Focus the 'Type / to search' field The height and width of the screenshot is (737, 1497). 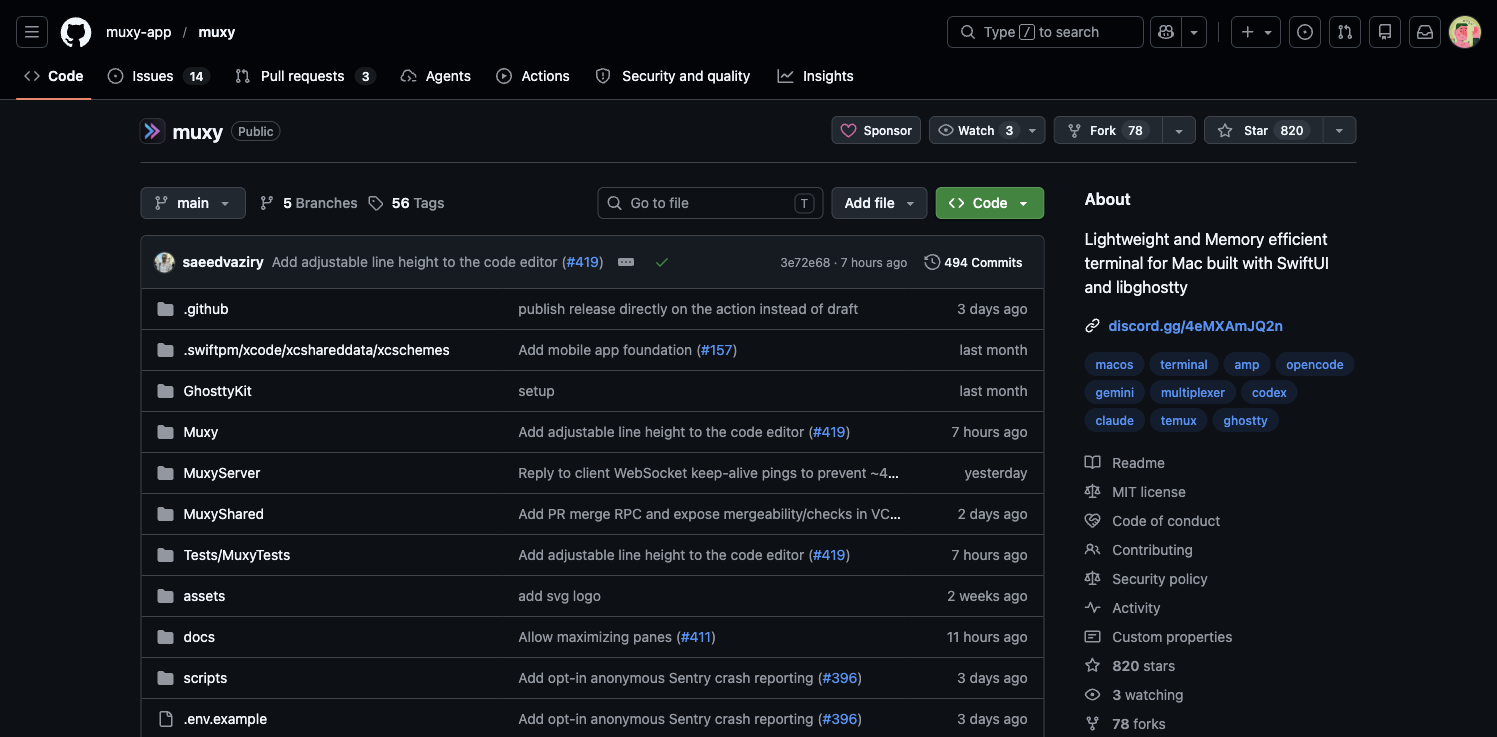pos(1045,32)
